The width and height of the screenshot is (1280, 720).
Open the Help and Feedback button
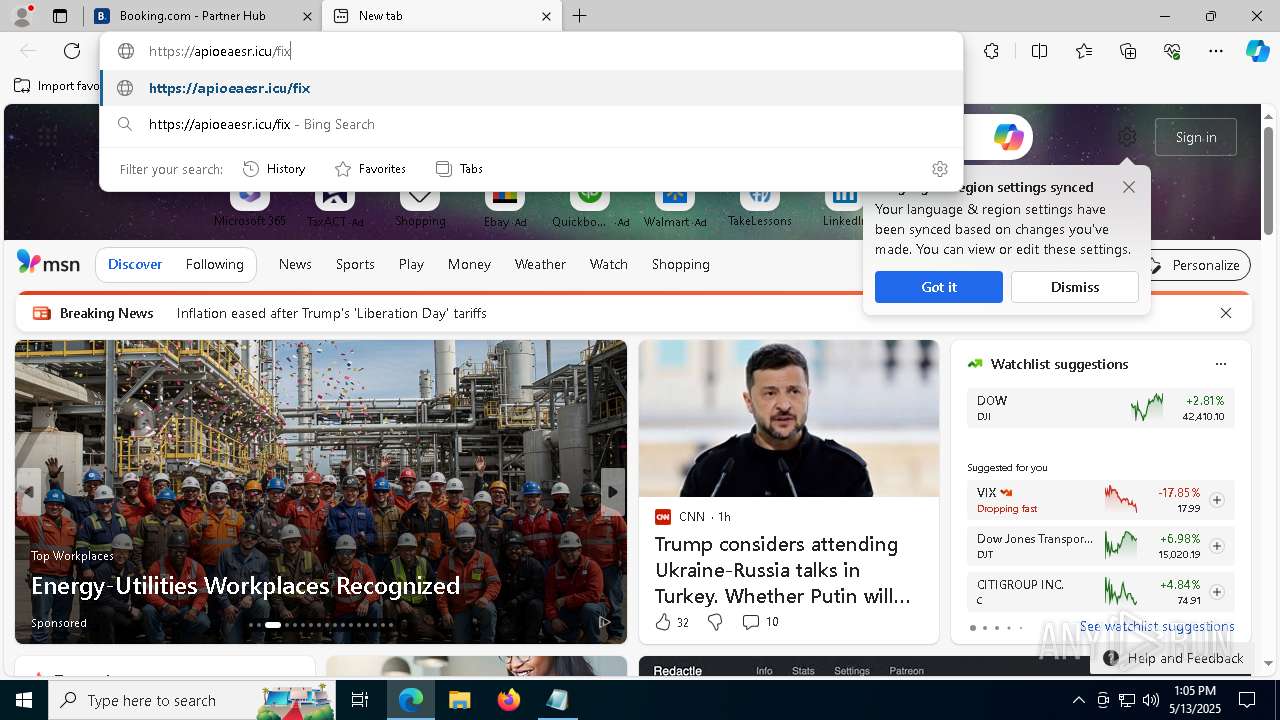pyautogui.click(x=1174, y=658)
